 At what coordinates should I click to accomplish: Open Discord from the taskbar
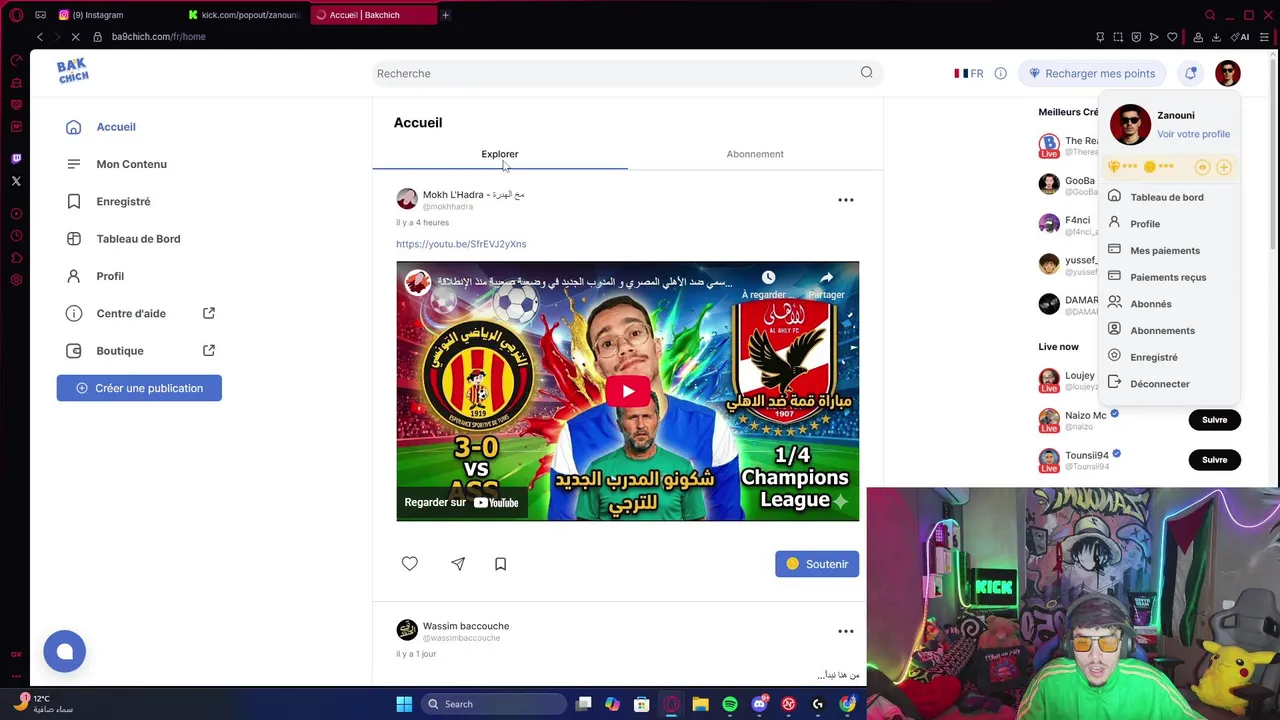[760, 704]
